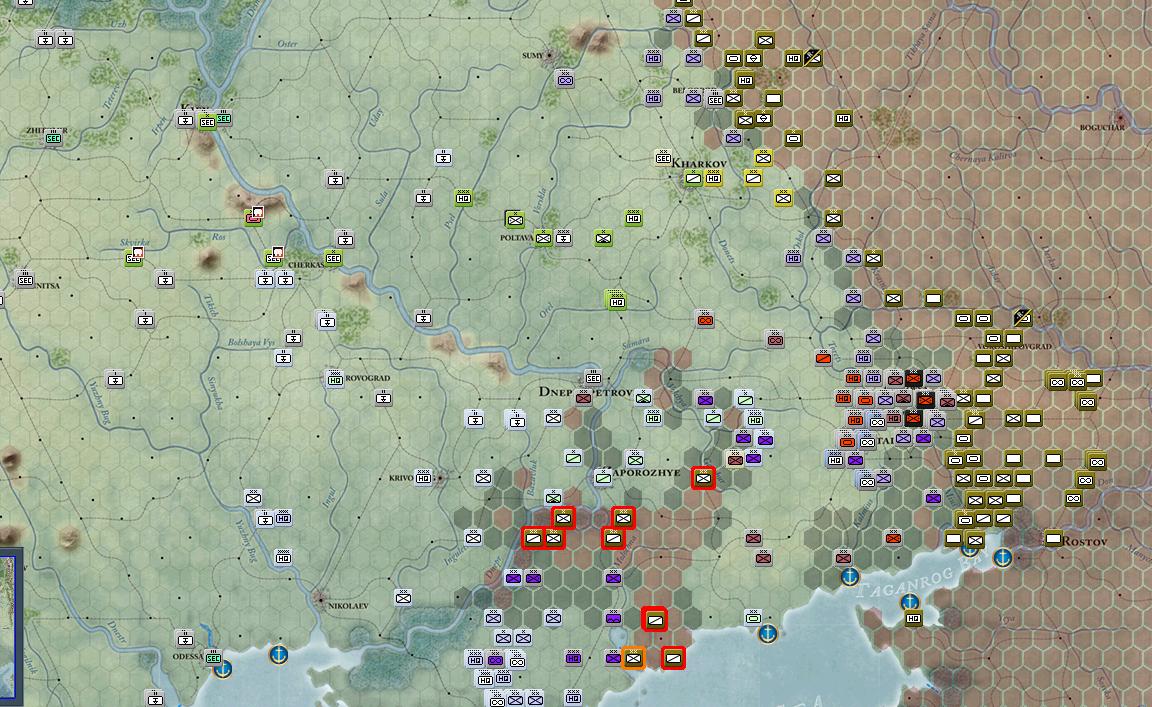This screenshot has width=1152, height=707.
Task: Click anchor icon below the Taganrog Bay label
Action: click(910, 603)
